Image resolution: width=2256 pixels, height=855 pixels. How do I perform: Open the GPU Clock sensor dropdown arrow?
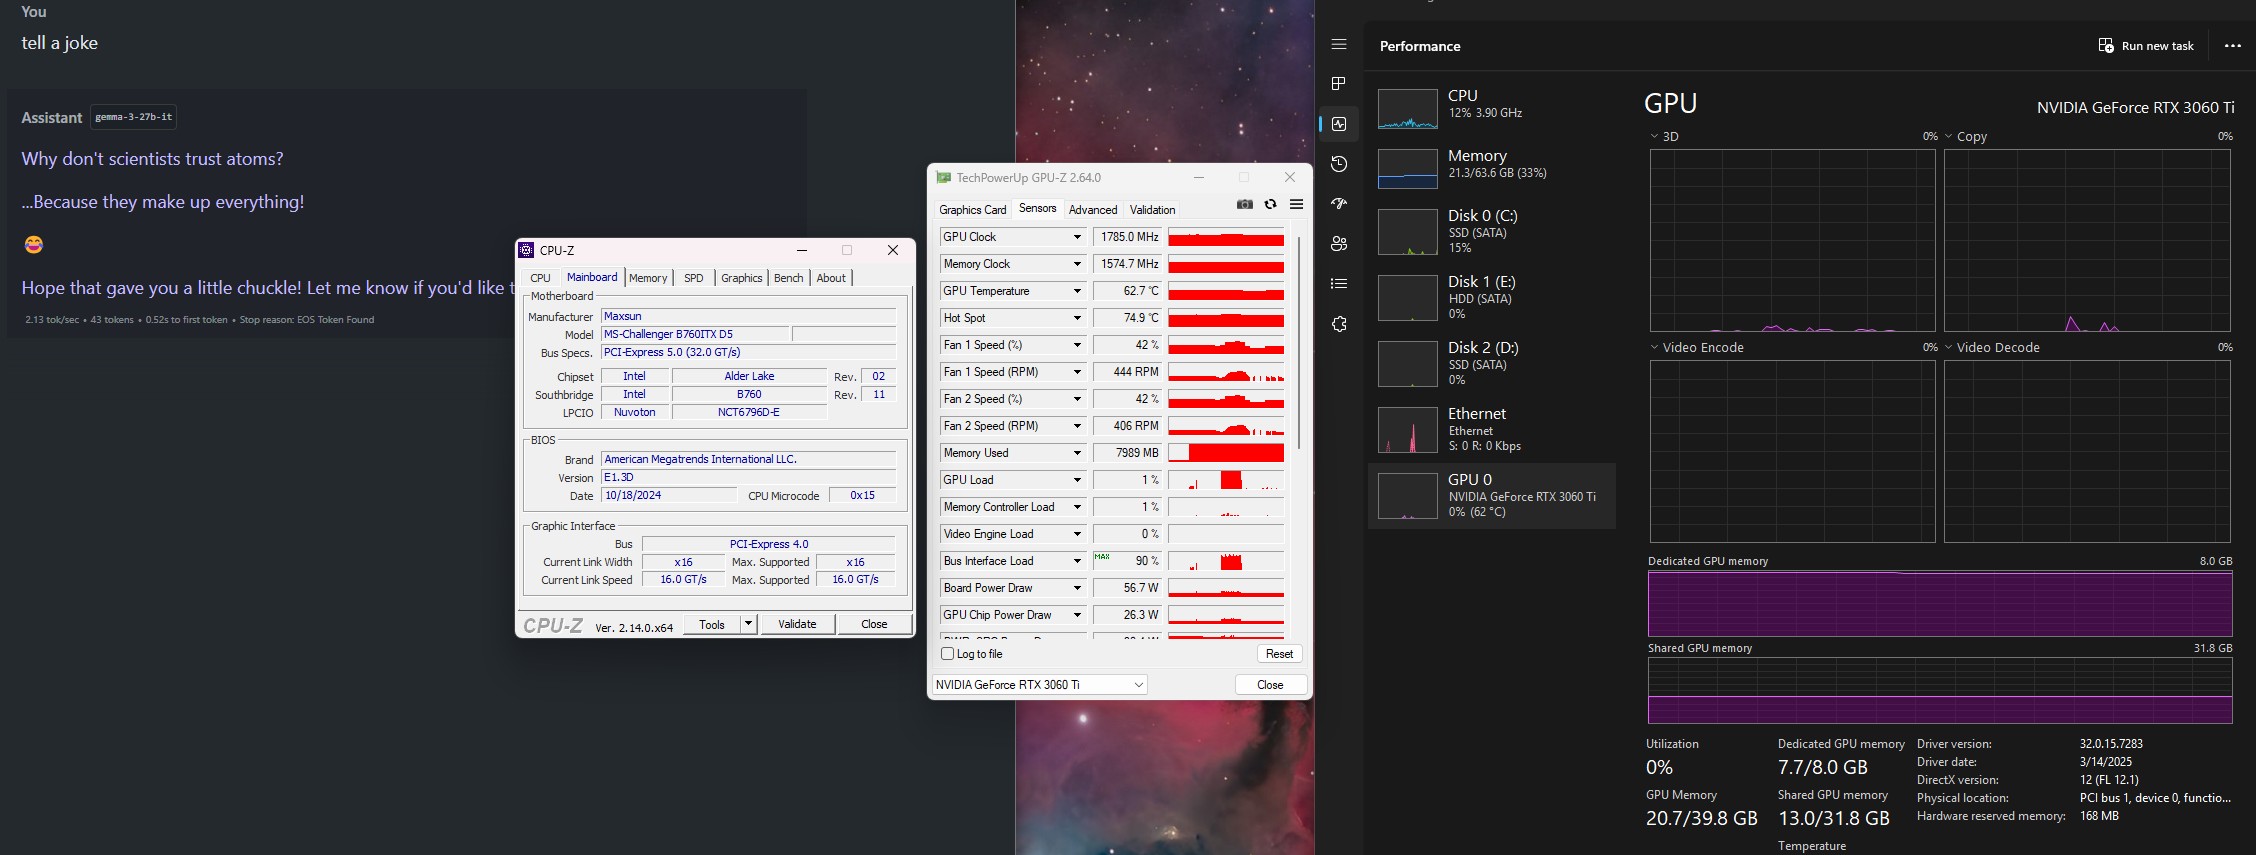coord(1077,237)
